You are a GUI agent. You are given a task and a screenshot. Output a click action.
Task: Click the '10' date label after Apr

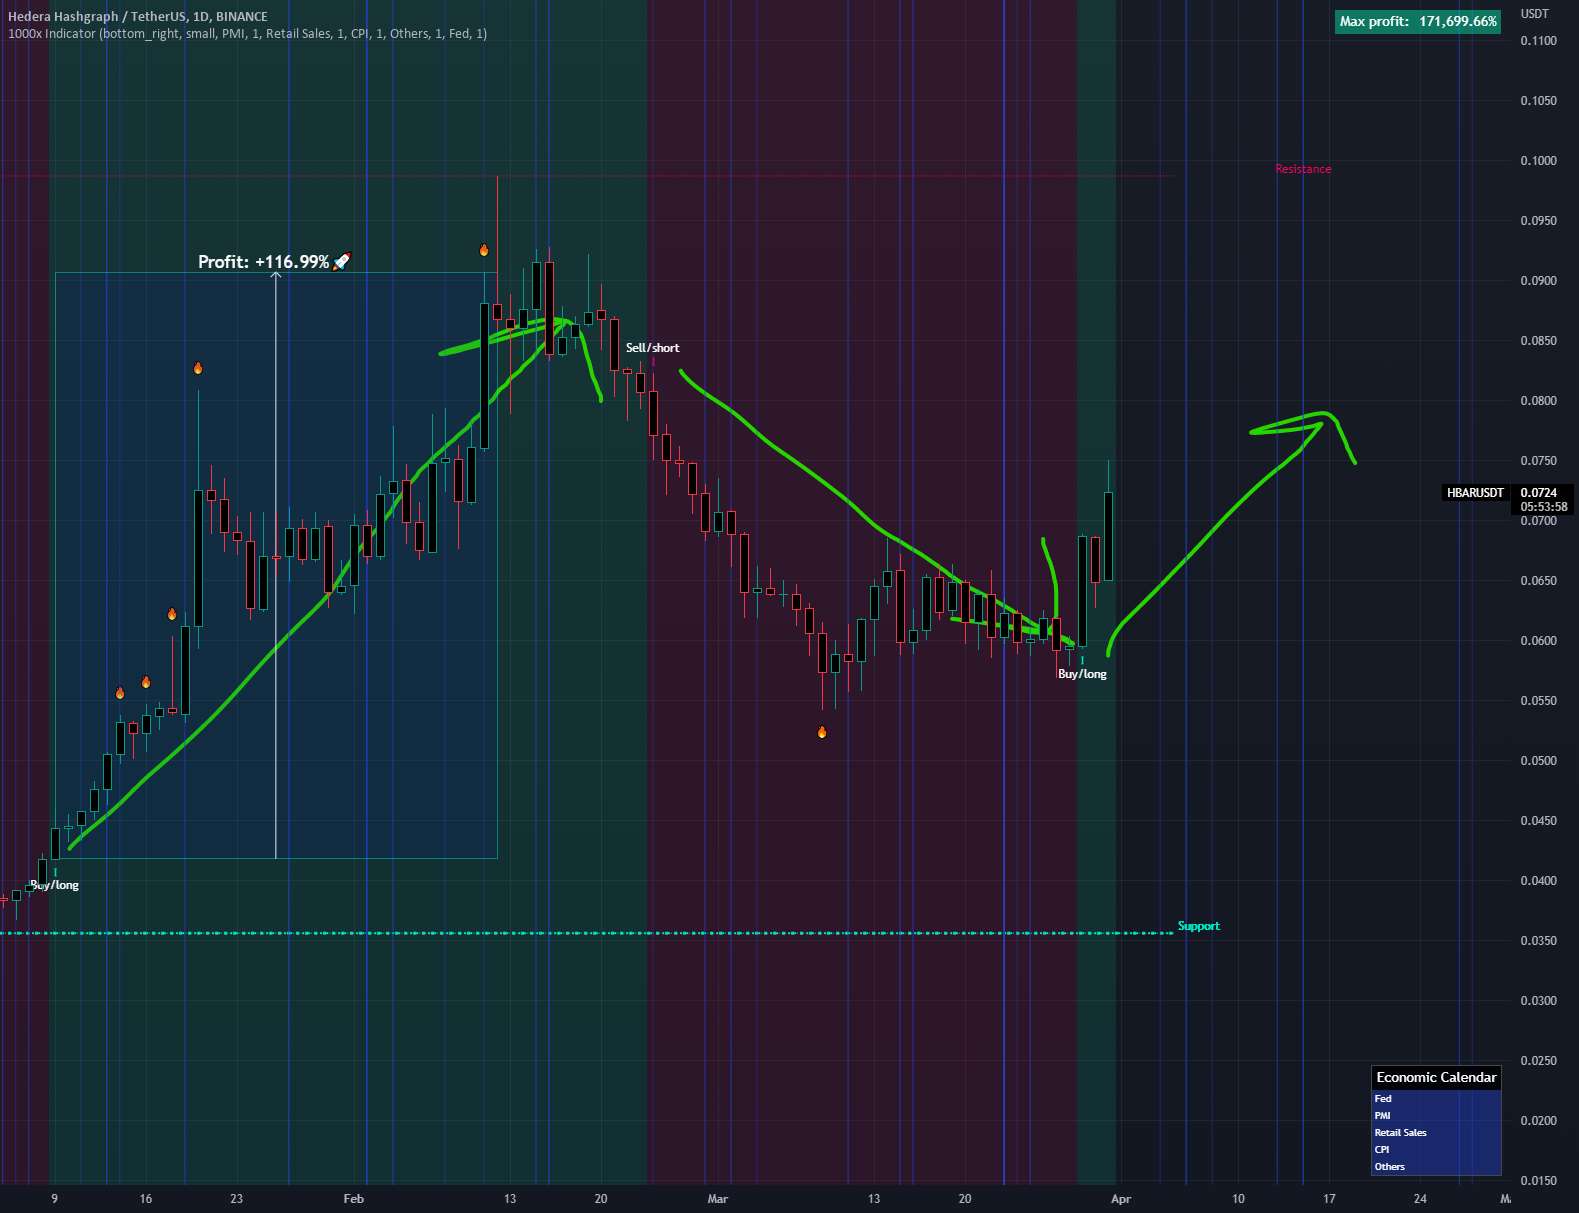click(1238, 1199)
